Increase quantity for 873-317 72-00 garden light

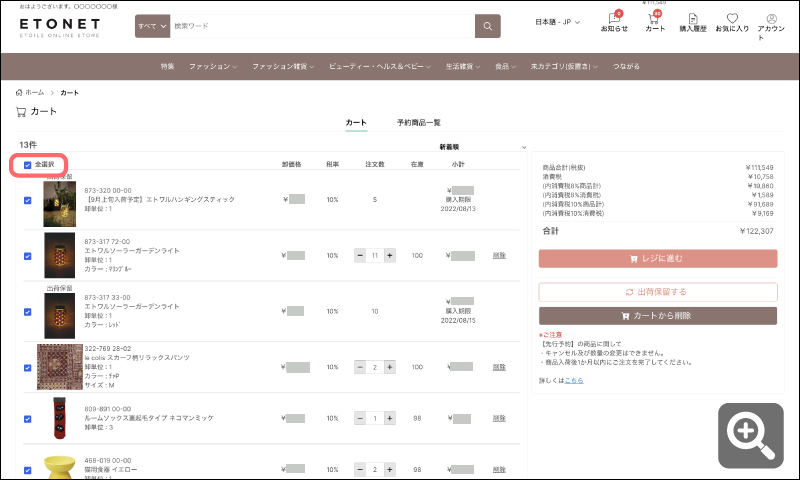[390, 255]
